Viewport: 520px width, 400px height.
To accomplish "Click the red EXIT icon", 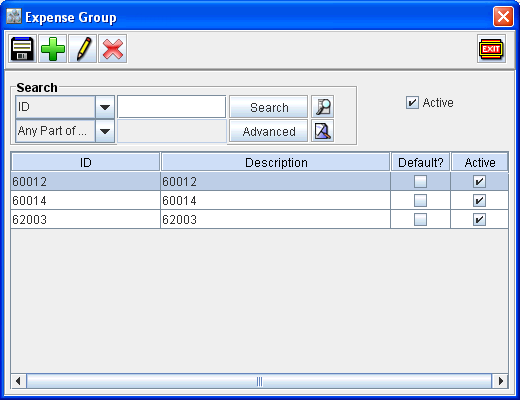I will click(x=491, y=49).
